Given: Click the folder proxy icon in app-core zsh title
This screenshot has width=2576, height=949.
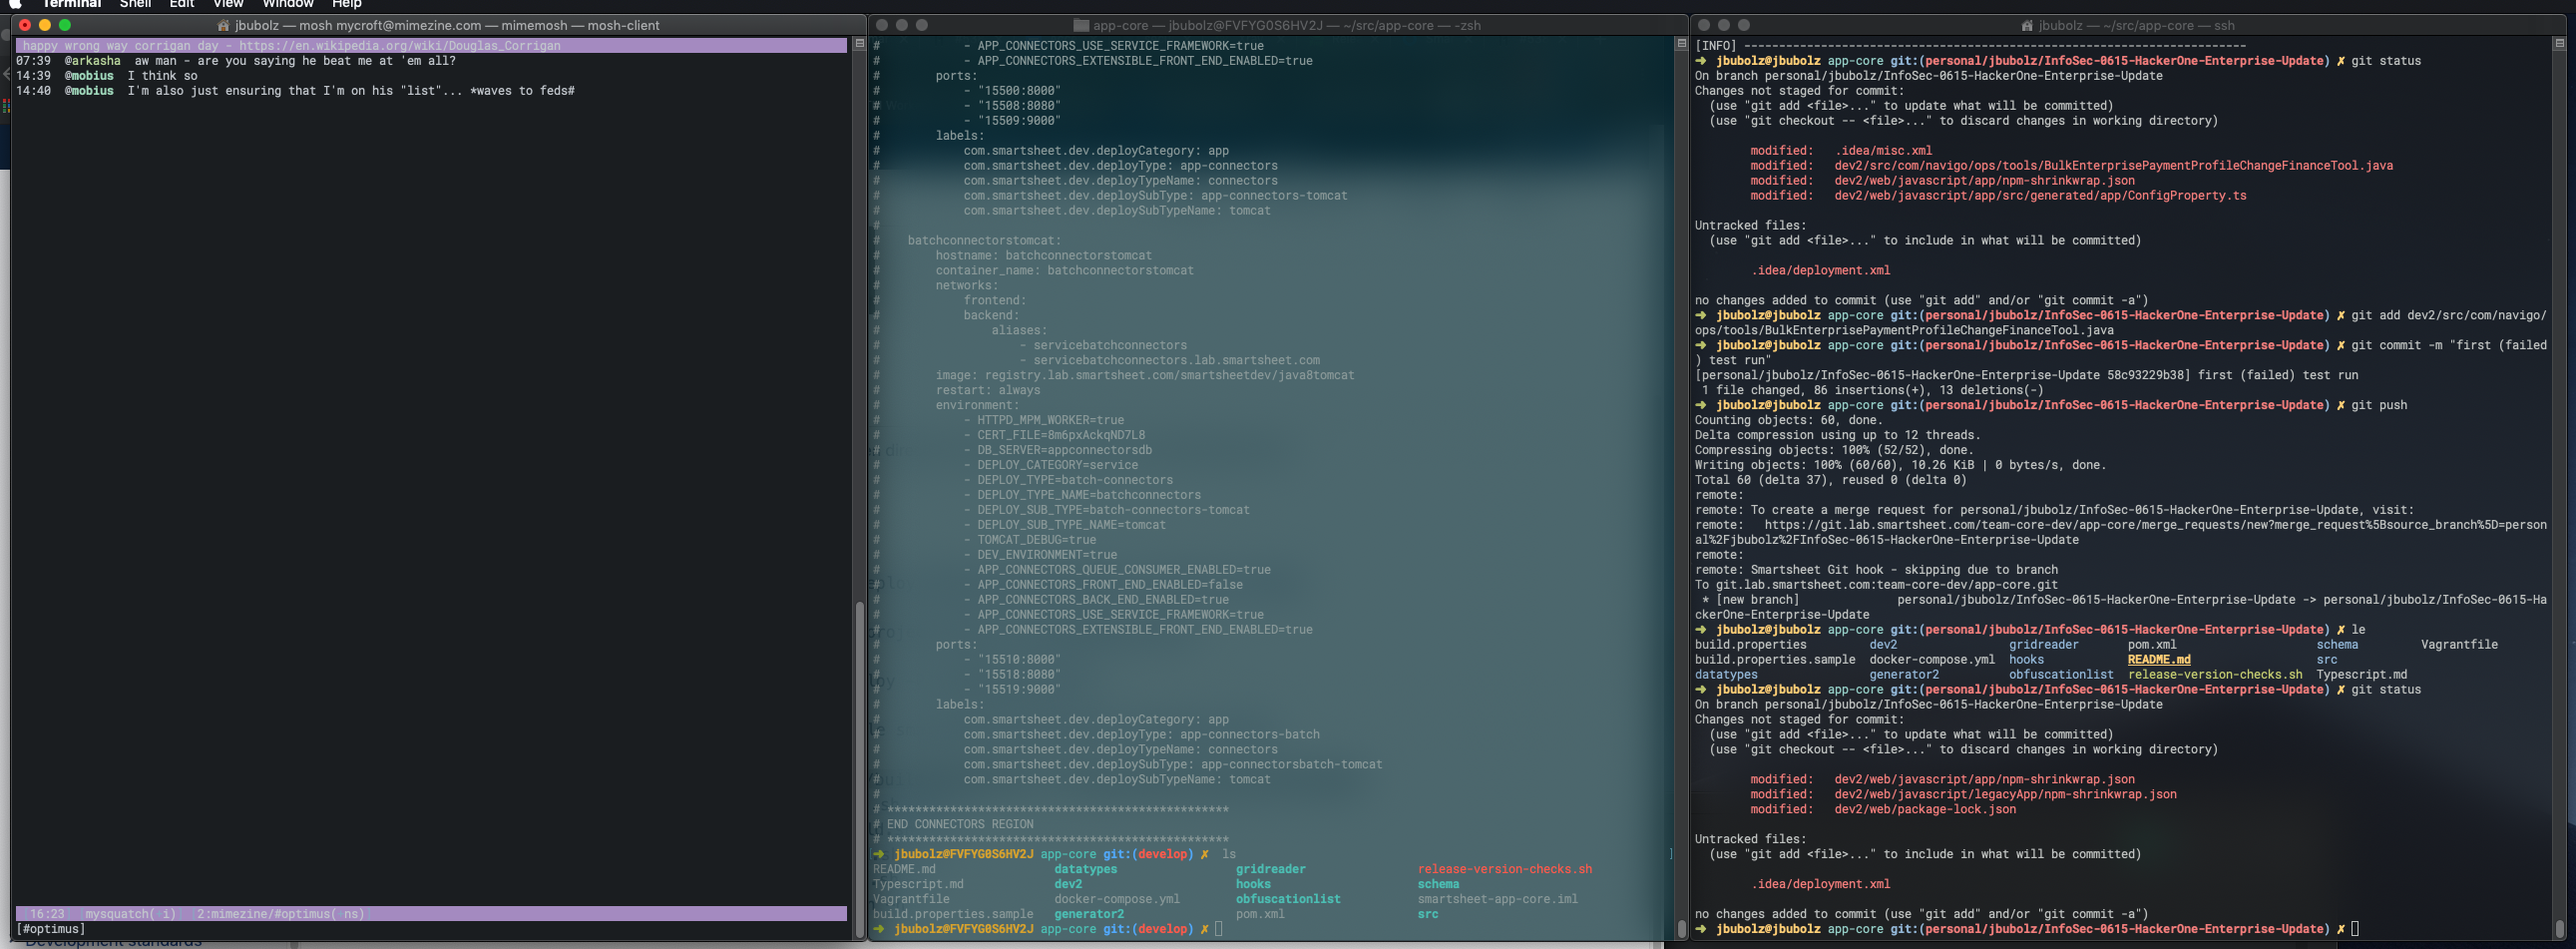Looking at the screenshot, I should click(1081, 25).
